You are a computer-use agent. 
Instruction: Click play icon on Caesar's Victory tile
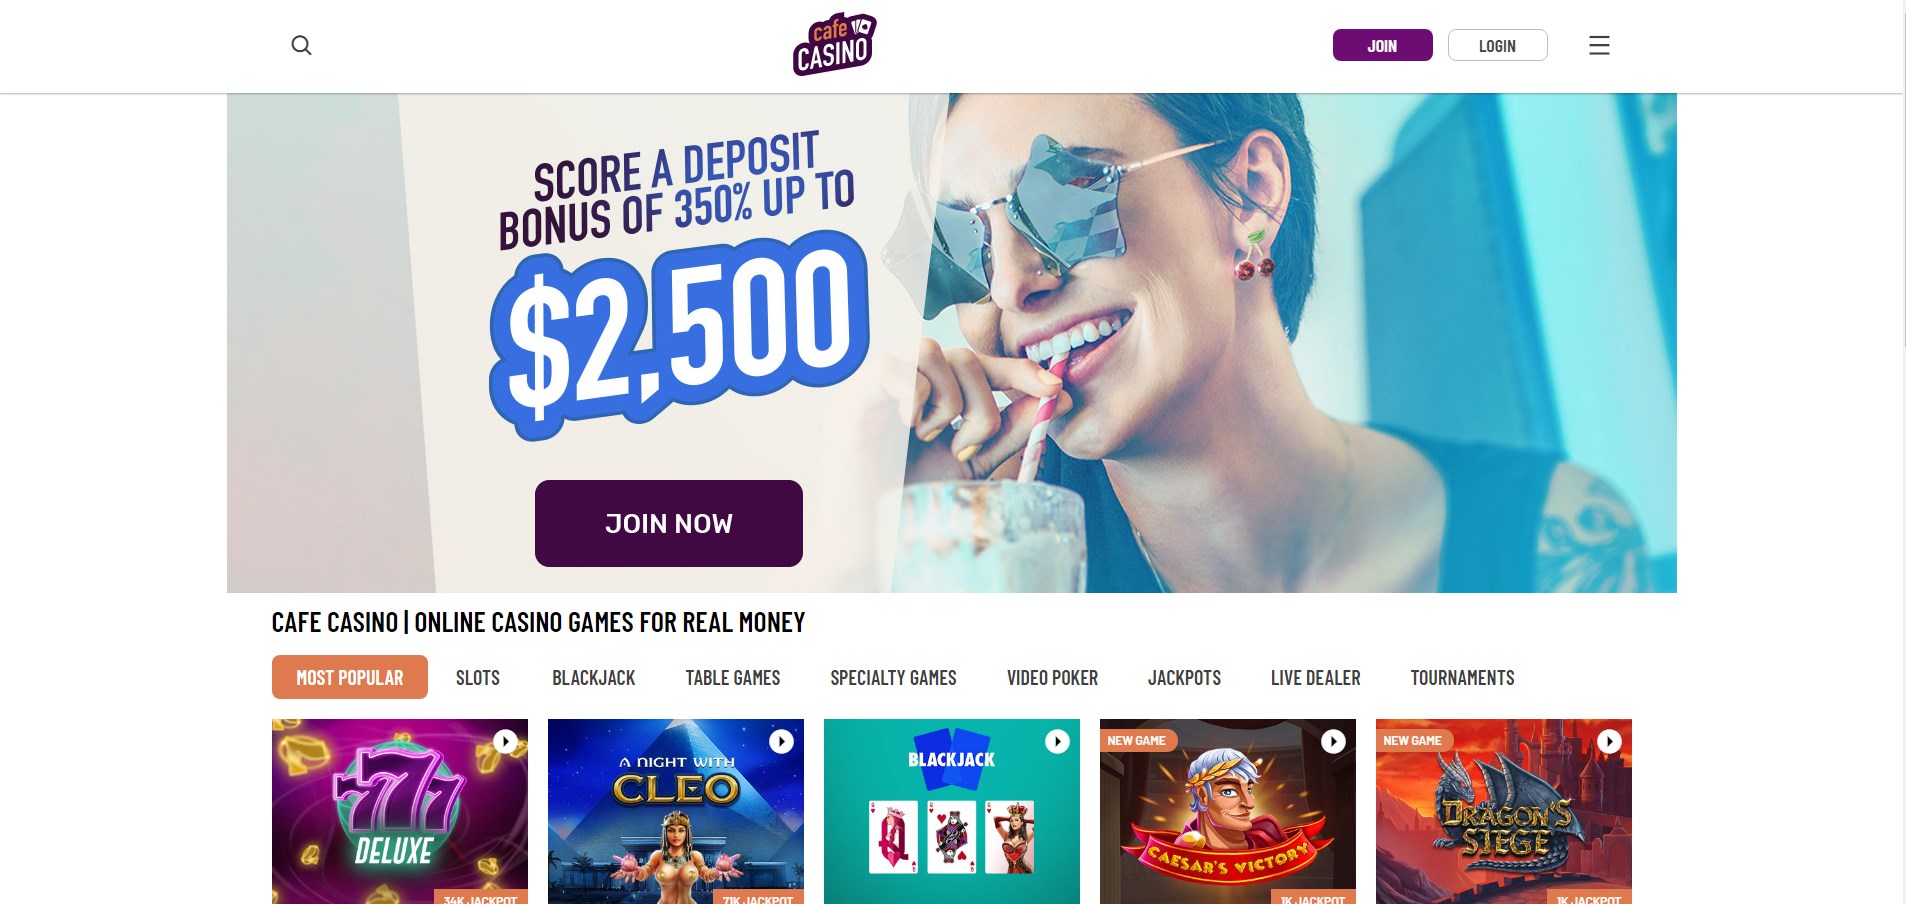pos(1333,741)
